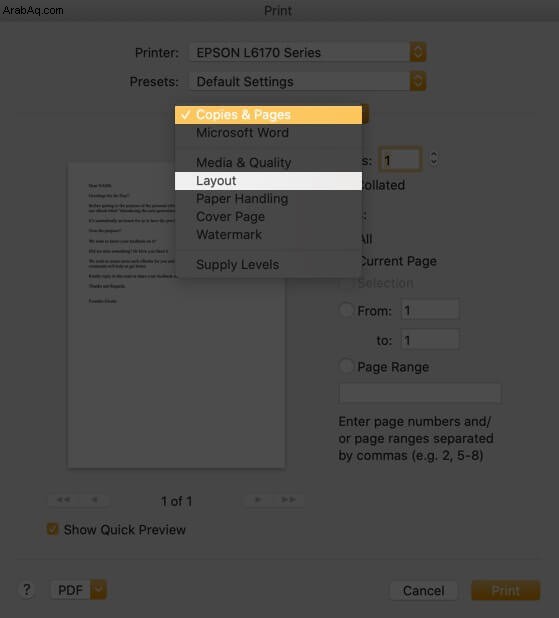Click the Cancel button
This screenshot has width=559, height=618.
tap(423, 590)
